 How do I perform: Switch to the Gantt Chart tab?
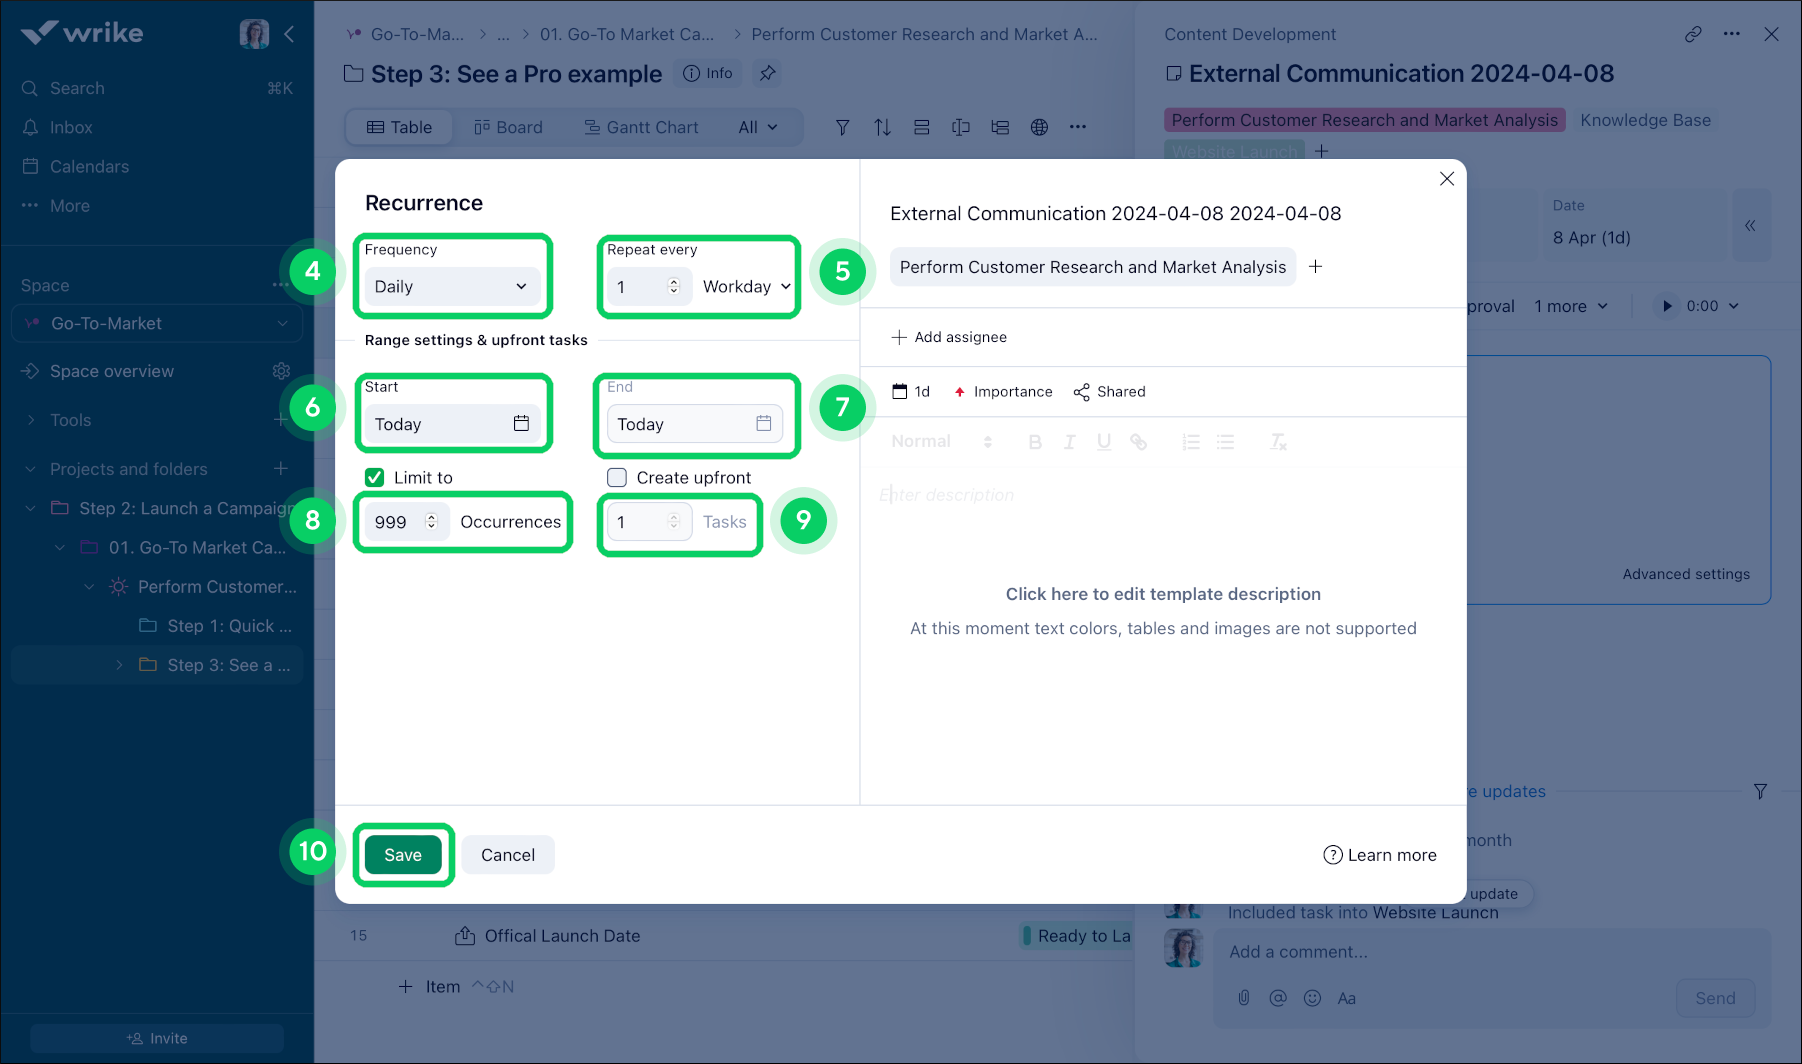(641, 127)
